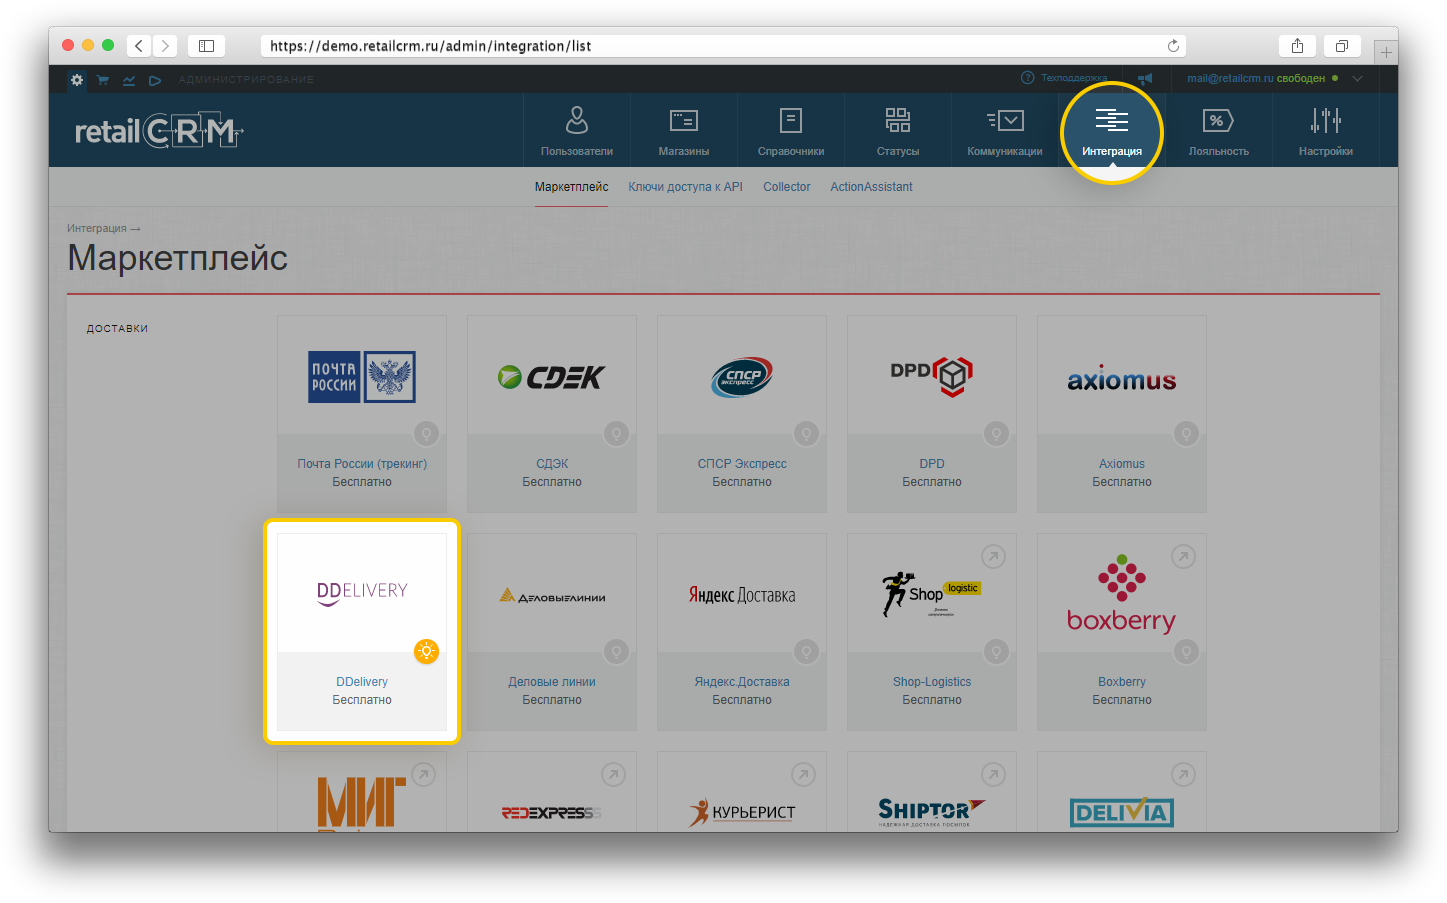Viewport: 1447px width, 903px height.
Task: Click the external arrow on Курьерист card
Action: [803, 775]
